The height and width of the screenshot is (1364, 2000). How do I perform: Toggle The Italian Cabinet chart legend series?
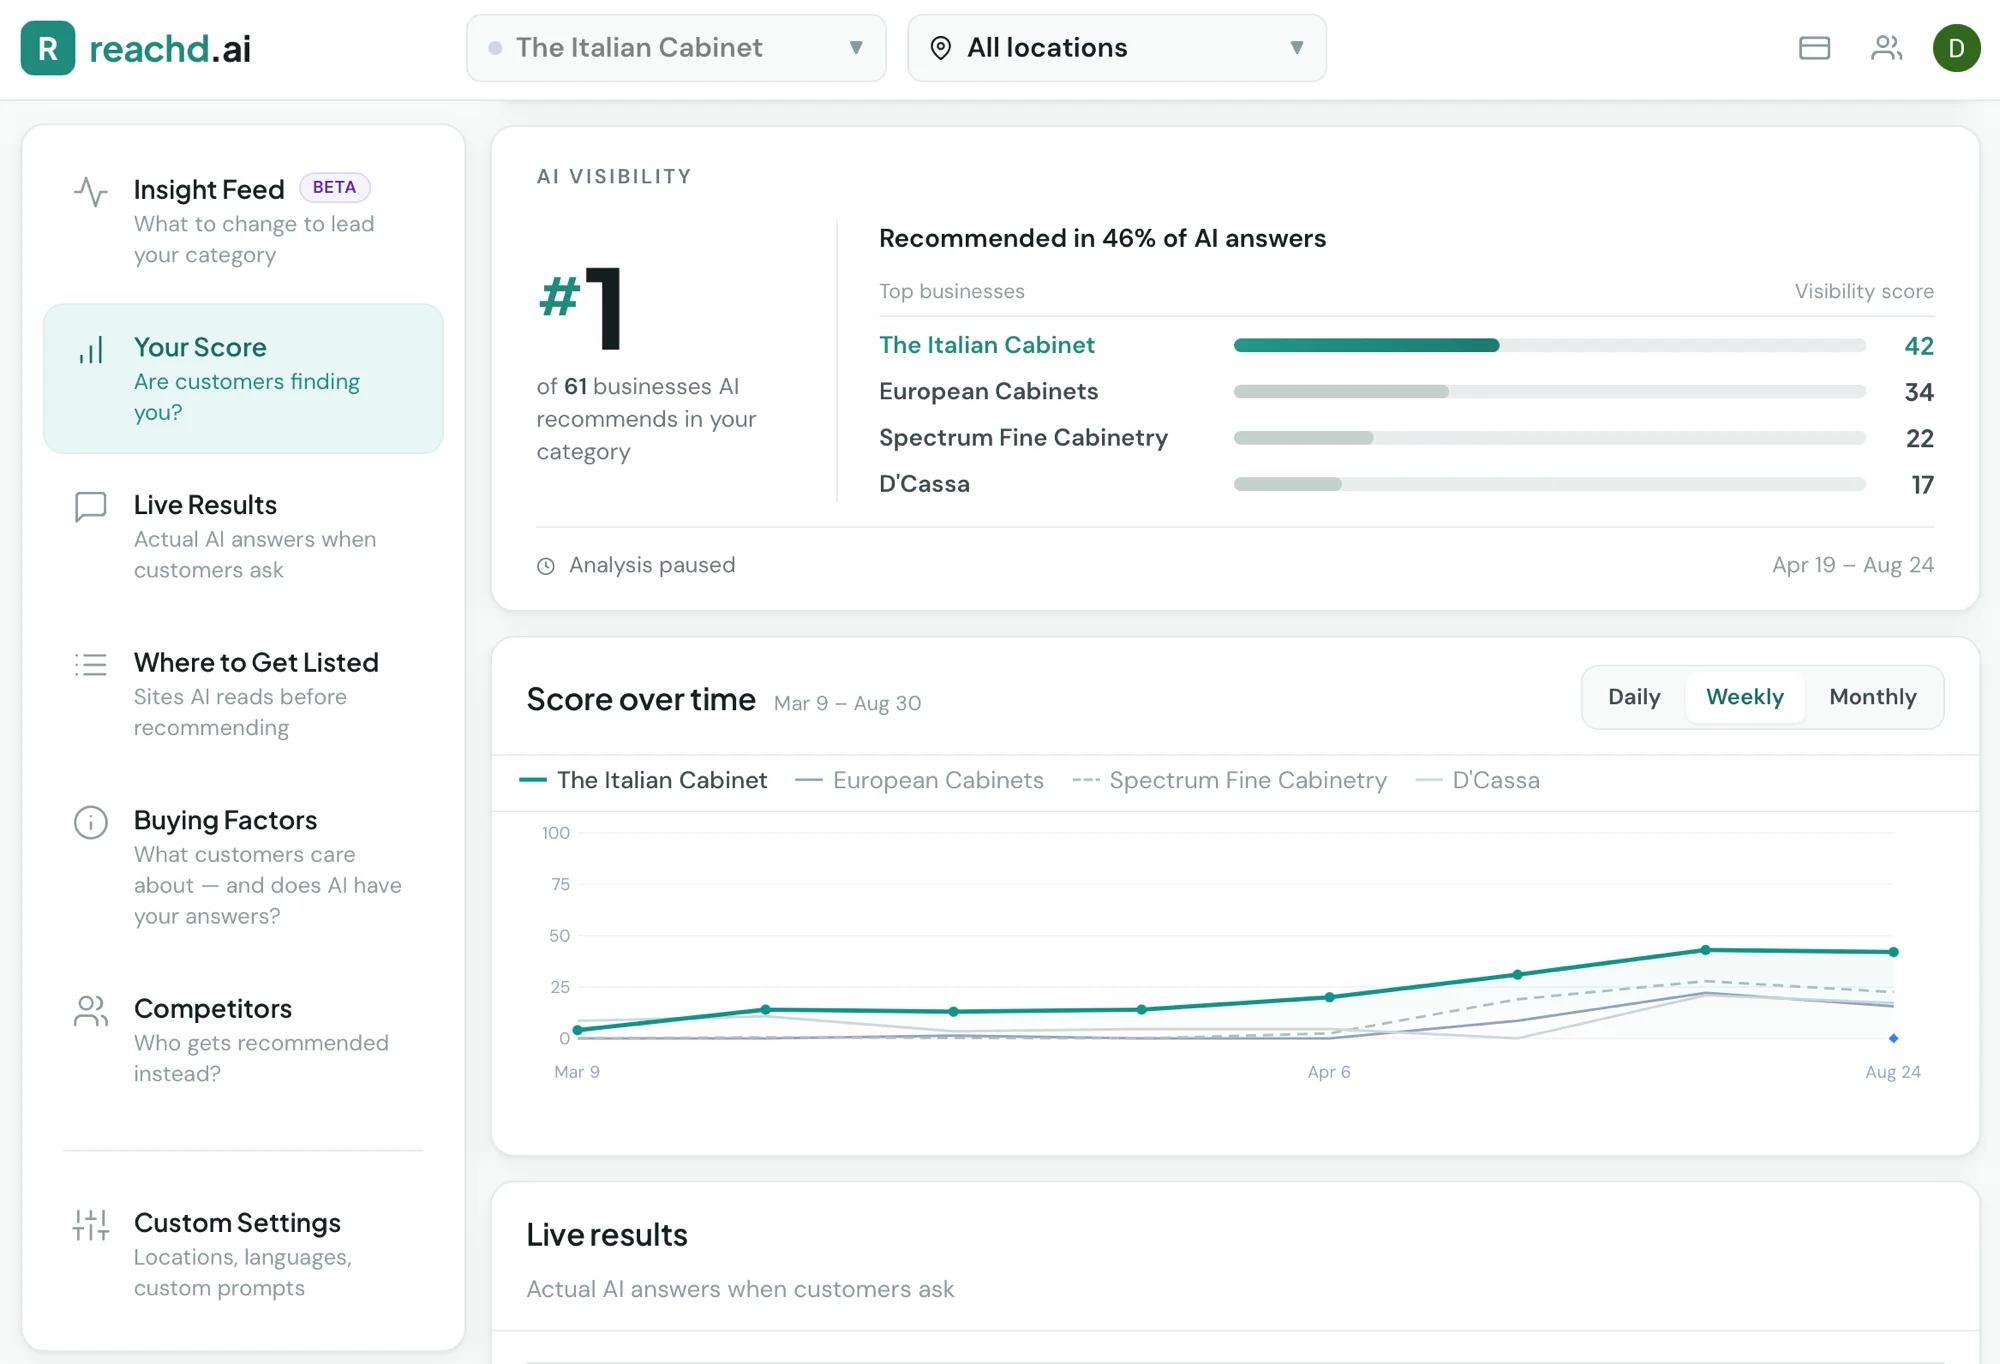click(x=643, y=780)
